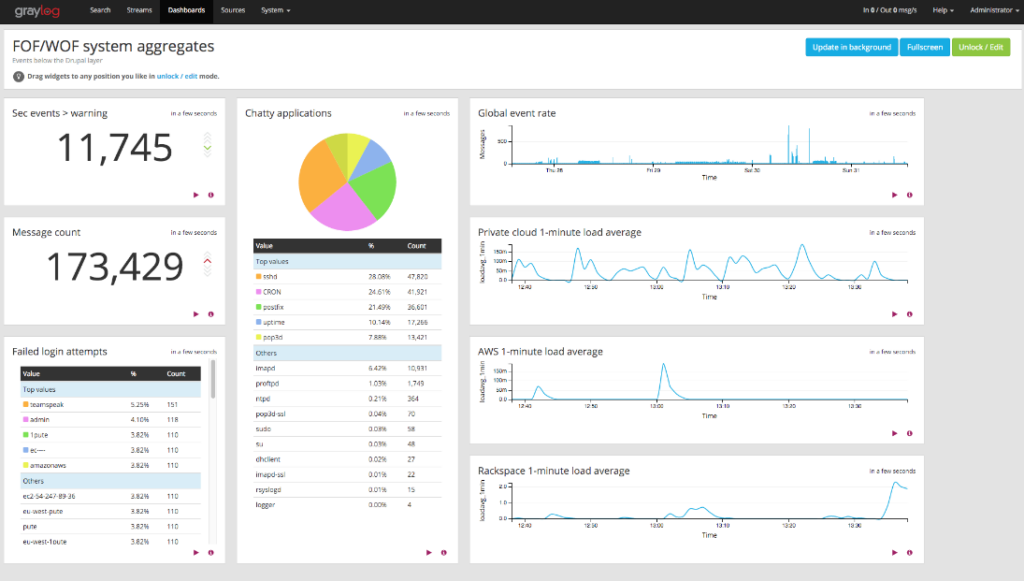
Task: Click the play icon on Message count widget
Action: [196, 314]
